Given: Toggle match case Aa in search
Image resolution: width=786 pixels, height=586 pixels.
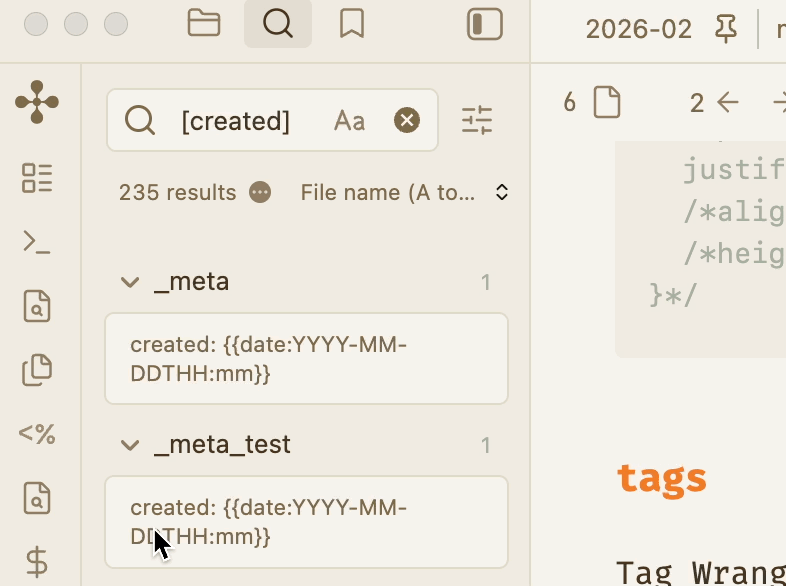Looking at the screenshot, I should (x=349, y=121).
